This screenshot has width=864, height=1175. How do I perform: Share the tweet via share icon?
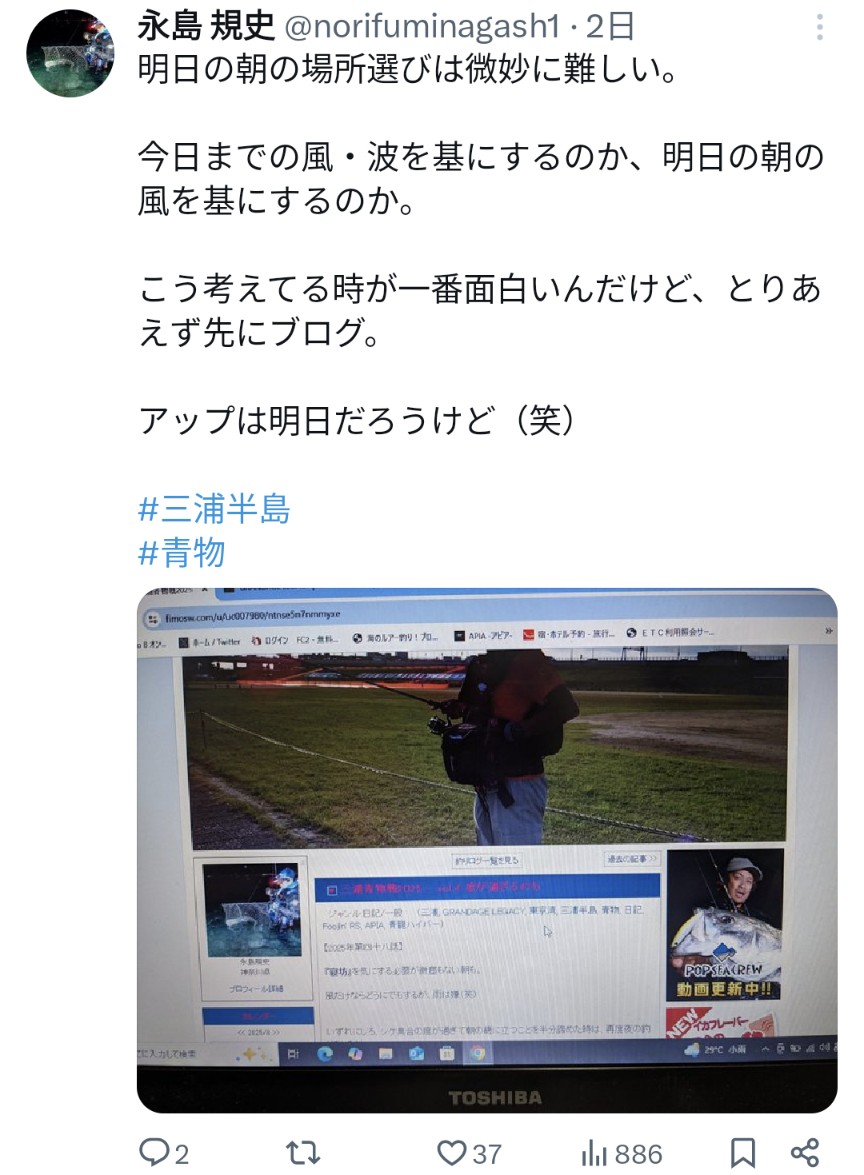(x=805, y=1153)
